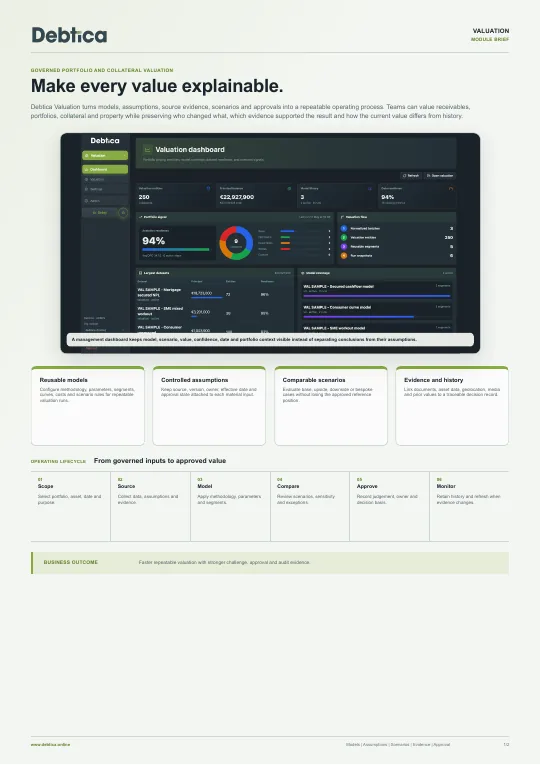
Task: Click orange circle 4 beside Run snapshots
Action: click(344, 256)
